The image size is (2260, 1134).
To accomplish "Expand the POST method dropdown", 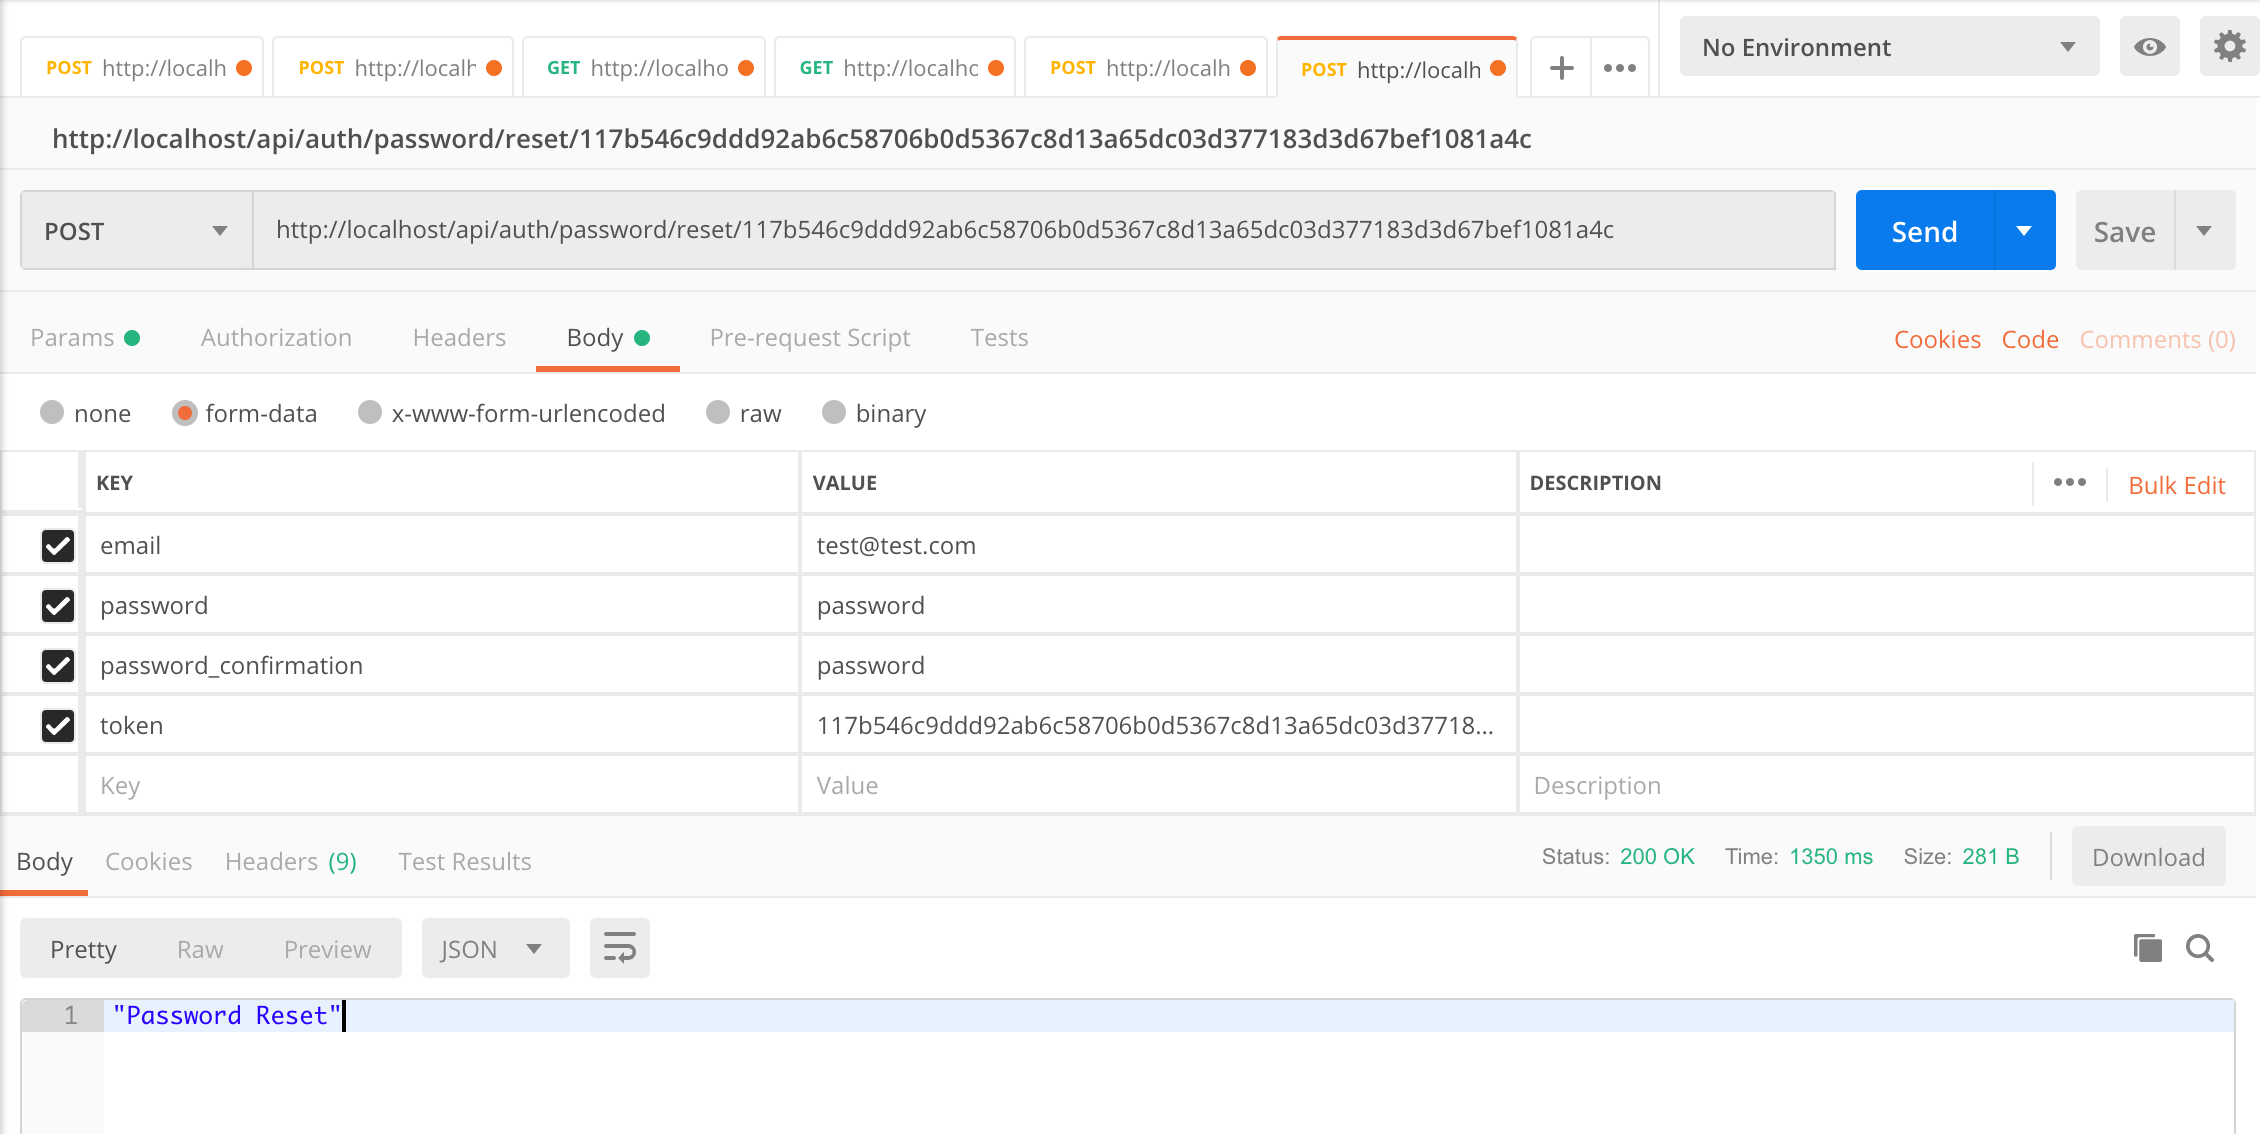I will pos(136,231).
